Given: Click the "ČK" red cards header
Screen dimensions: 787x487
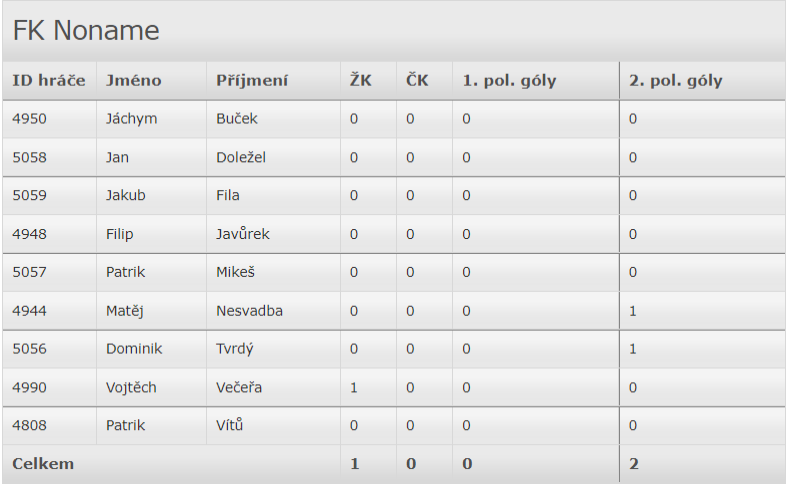Looking at the screenshot, I should [417, 81].
